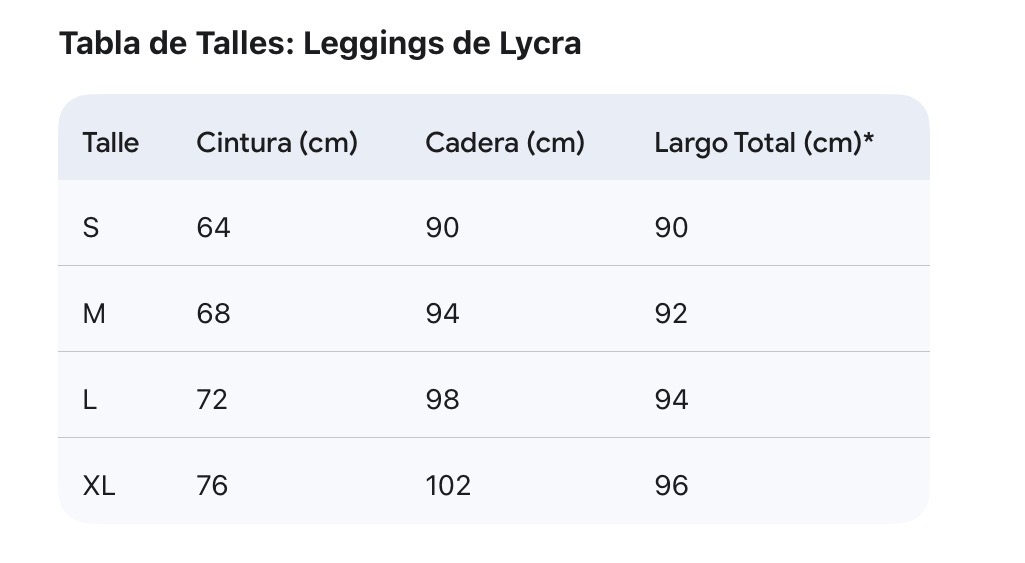
Task: Click the L size row label
Action: pyautogui.click(x=90, y=400)
